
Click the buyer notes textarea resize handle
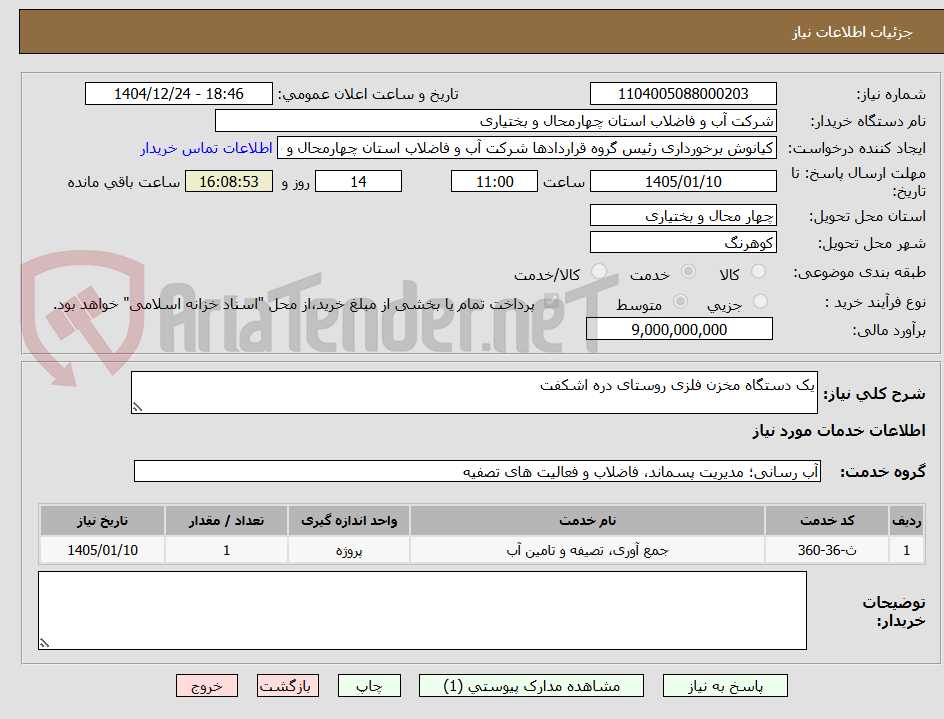pos(44,643)
